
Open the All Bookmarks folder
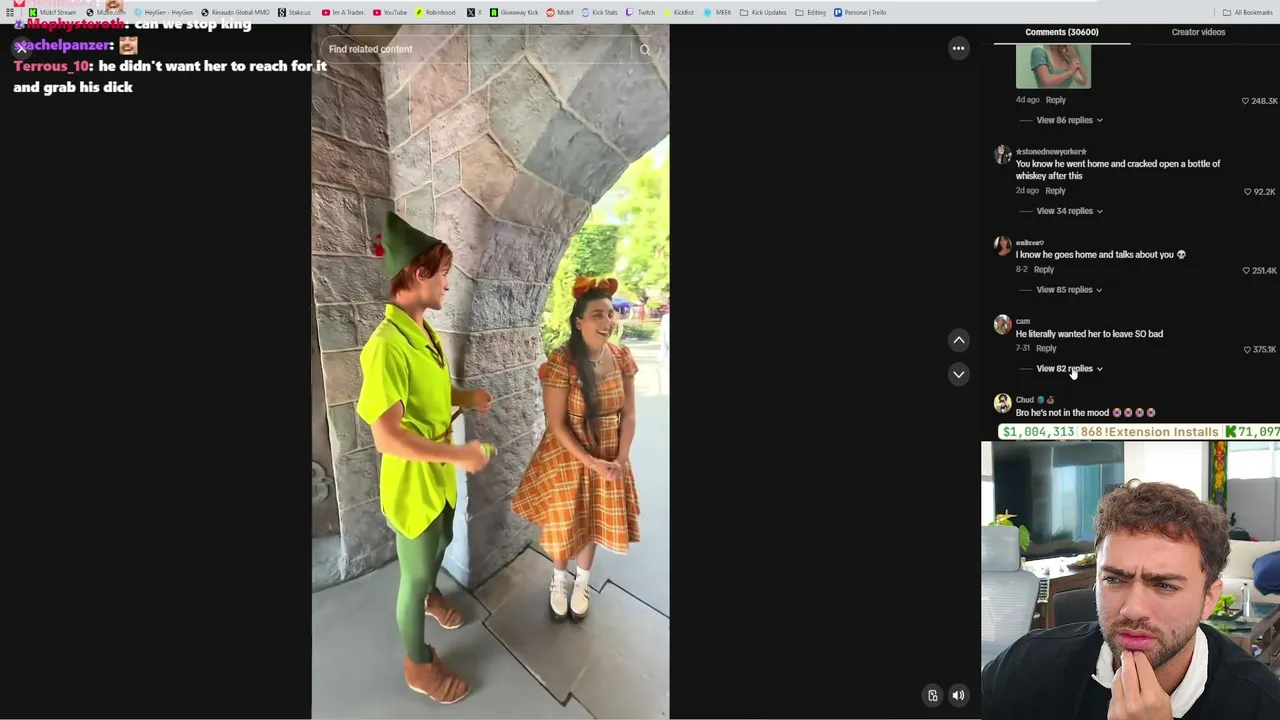click(1247, 12)
